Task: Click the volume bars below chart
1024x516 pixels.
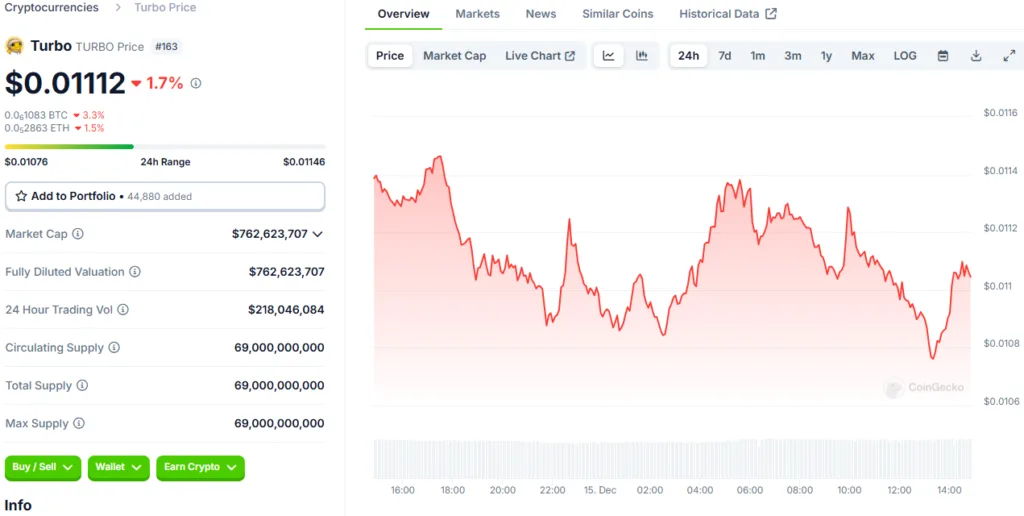Action: coord(672,459)
